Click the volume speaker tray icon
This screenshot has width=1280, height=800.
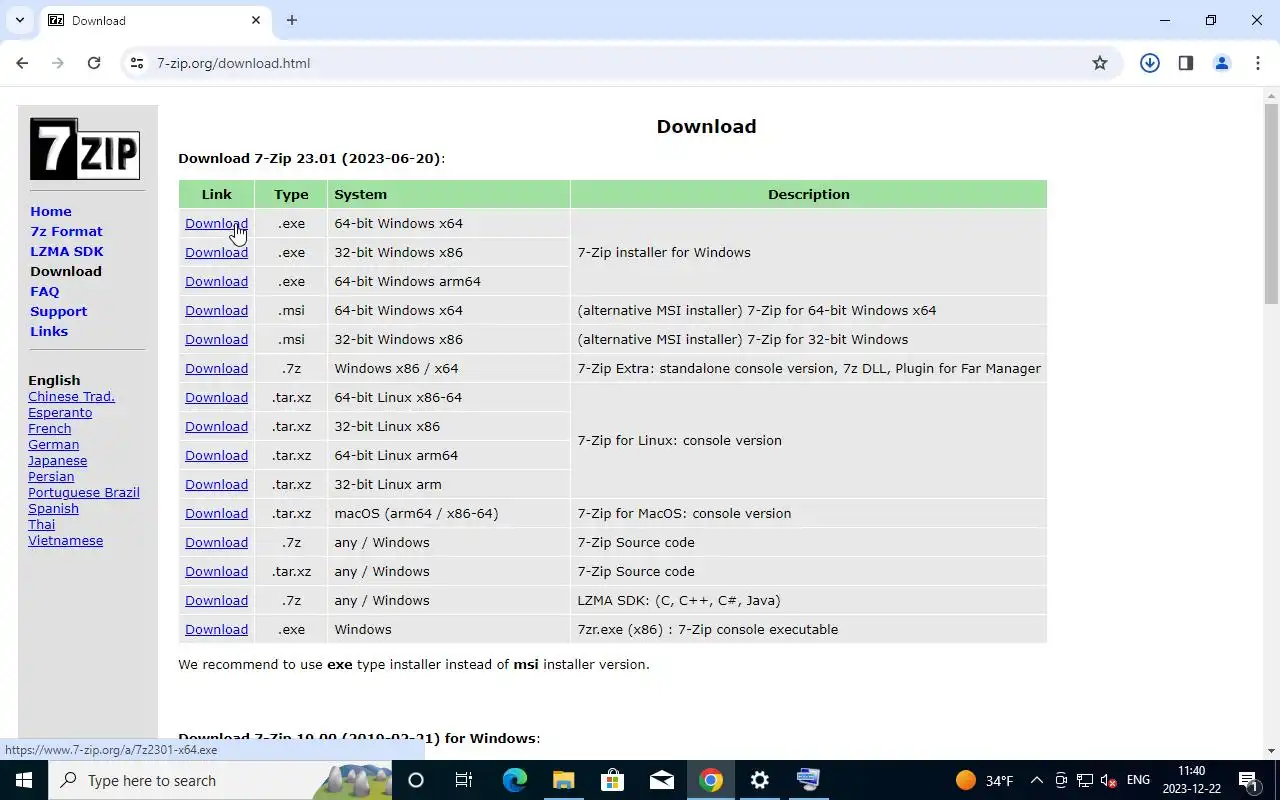(x=1108, y=780)
